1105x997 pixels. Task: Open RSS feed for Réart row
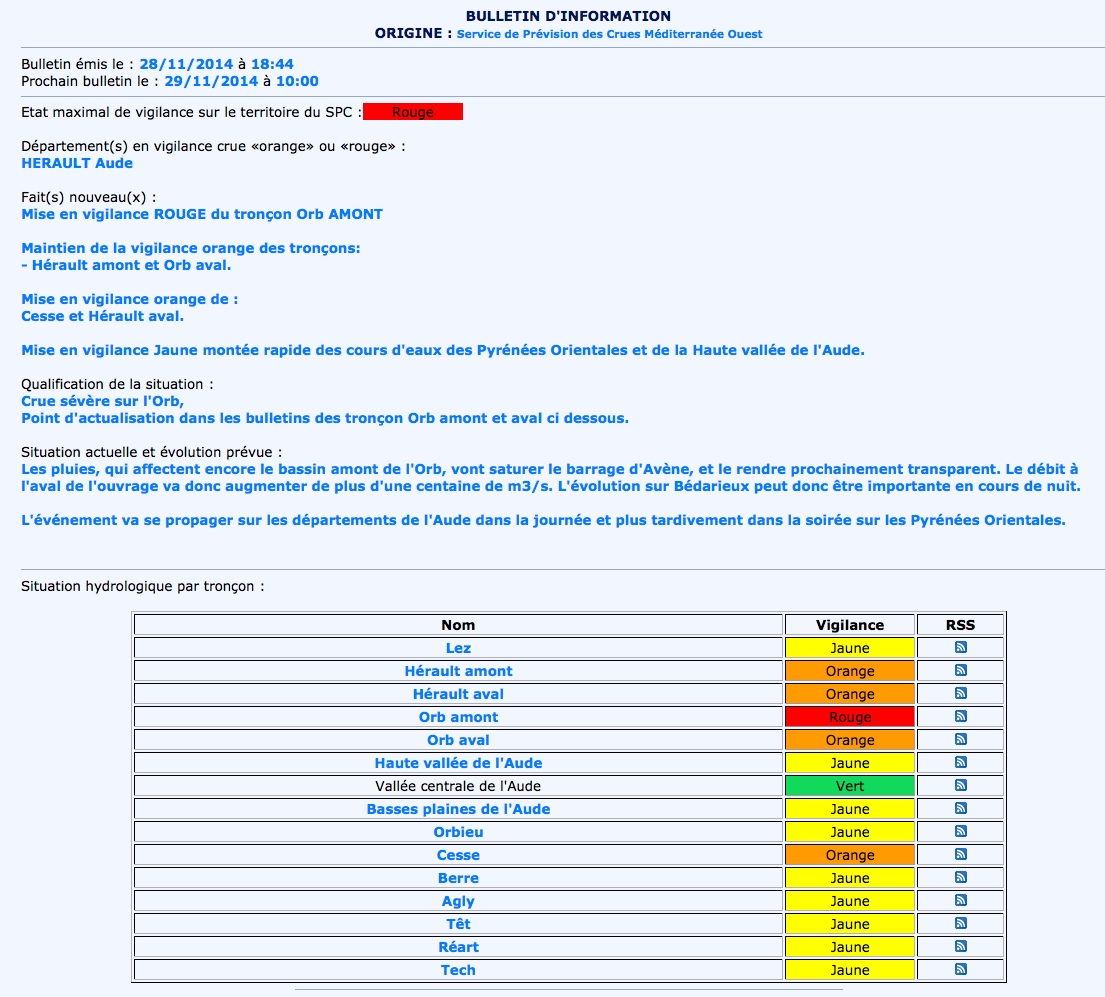point(961,946)
